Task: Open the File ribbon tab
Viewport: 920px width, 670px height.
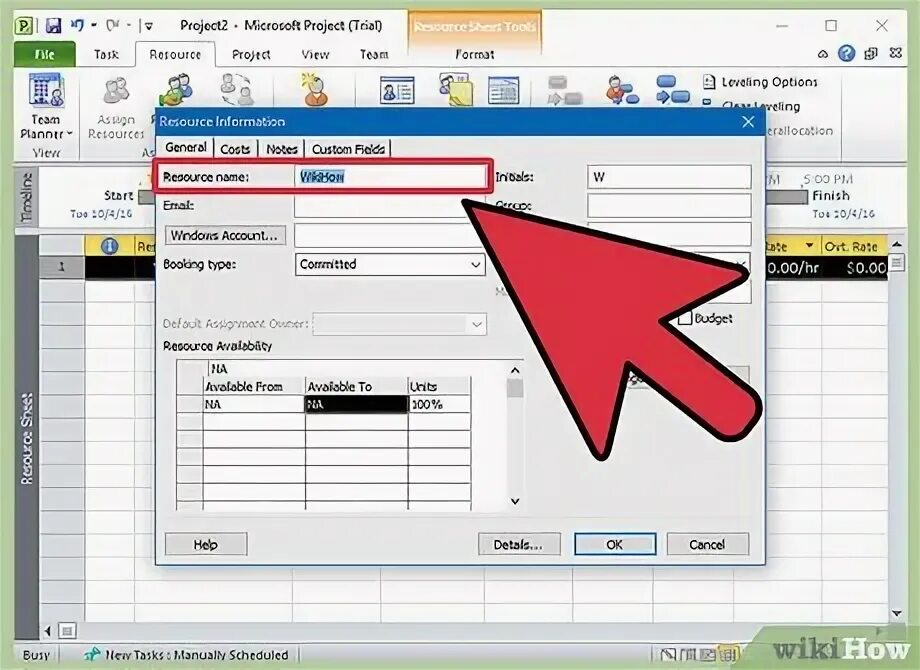Action: point(45,55)
